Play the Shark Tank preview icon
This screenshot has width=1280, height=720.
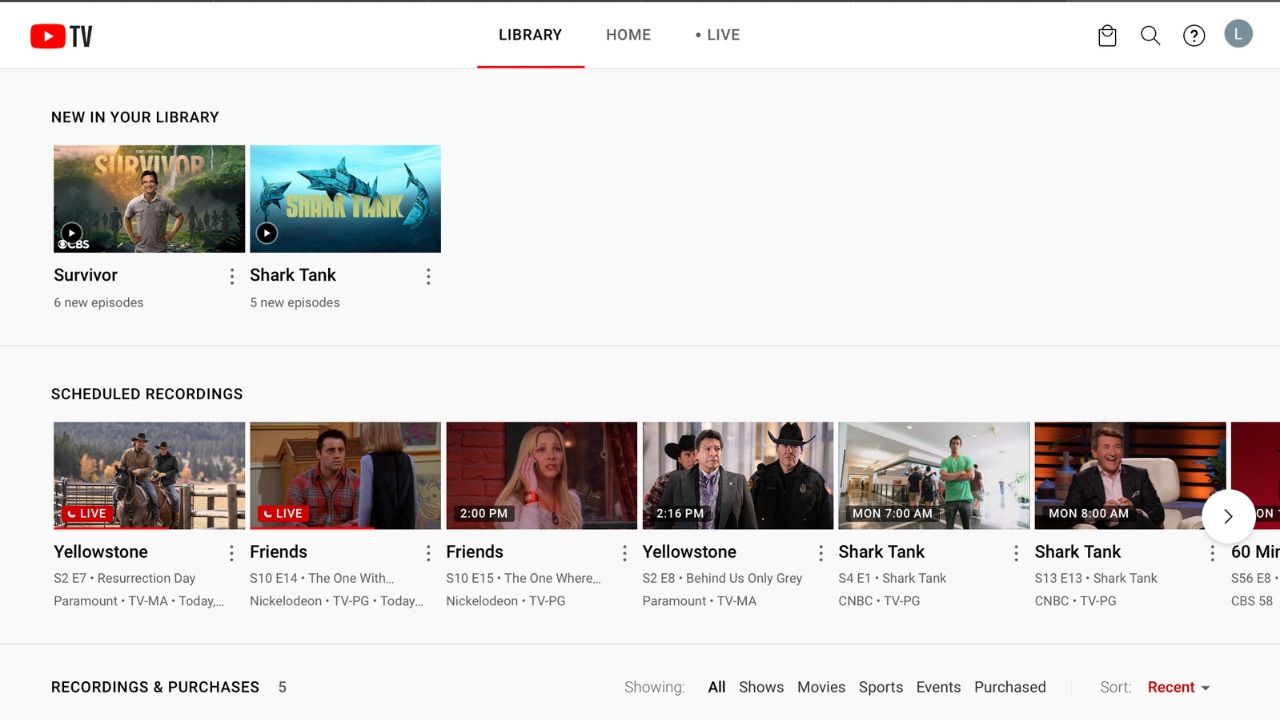266,232
